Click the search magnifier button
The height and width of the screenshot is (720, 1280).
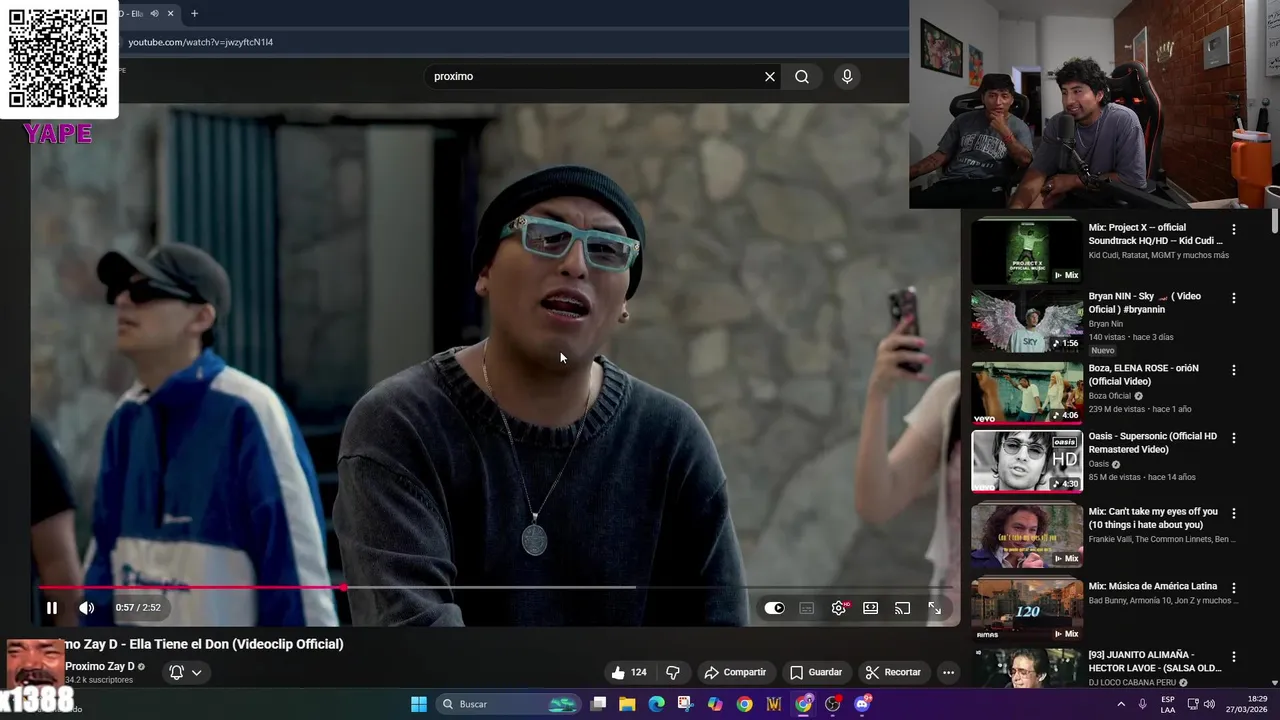[x=802, y=76]
